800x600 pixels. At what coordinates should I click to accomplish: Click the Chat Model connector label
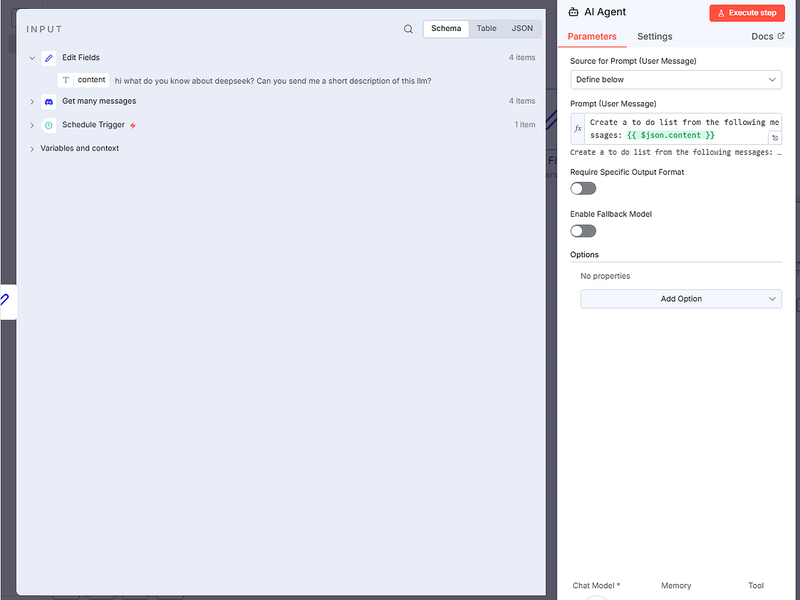pos(596,586)
